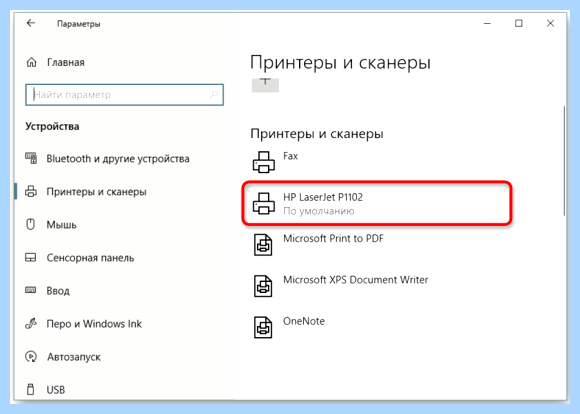Click the pen icon beside Windows Ink
Viewport: 580px width, 414px height.
coord(31,324)
